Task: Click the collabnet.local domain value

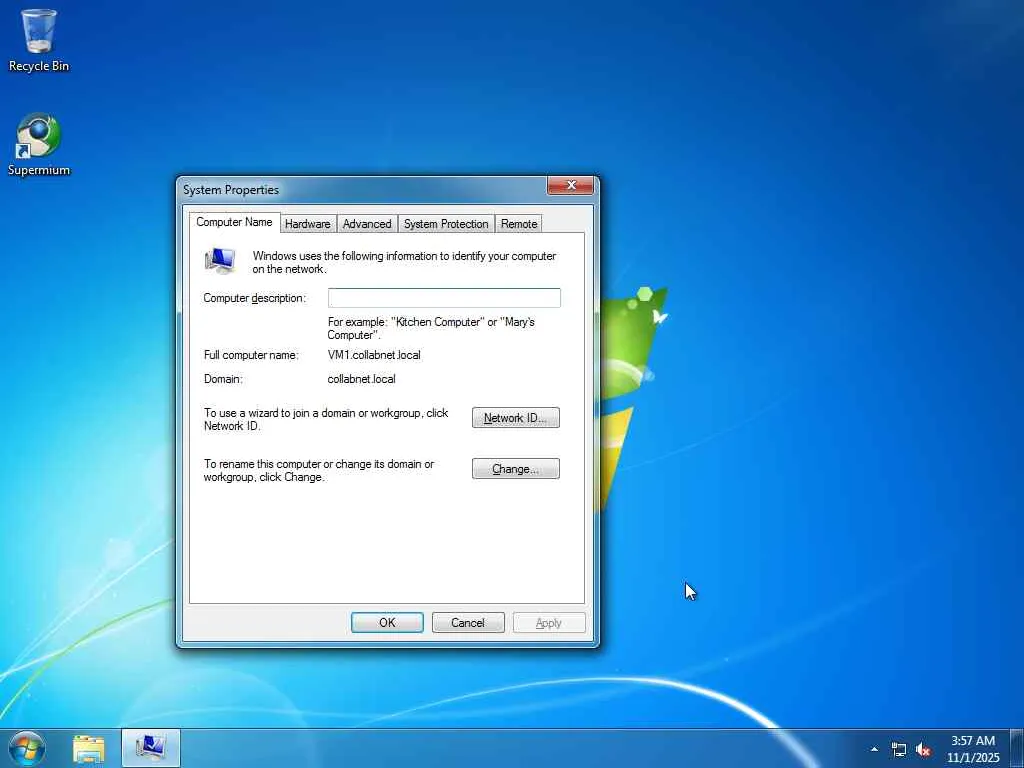Action: pos(362,379)
